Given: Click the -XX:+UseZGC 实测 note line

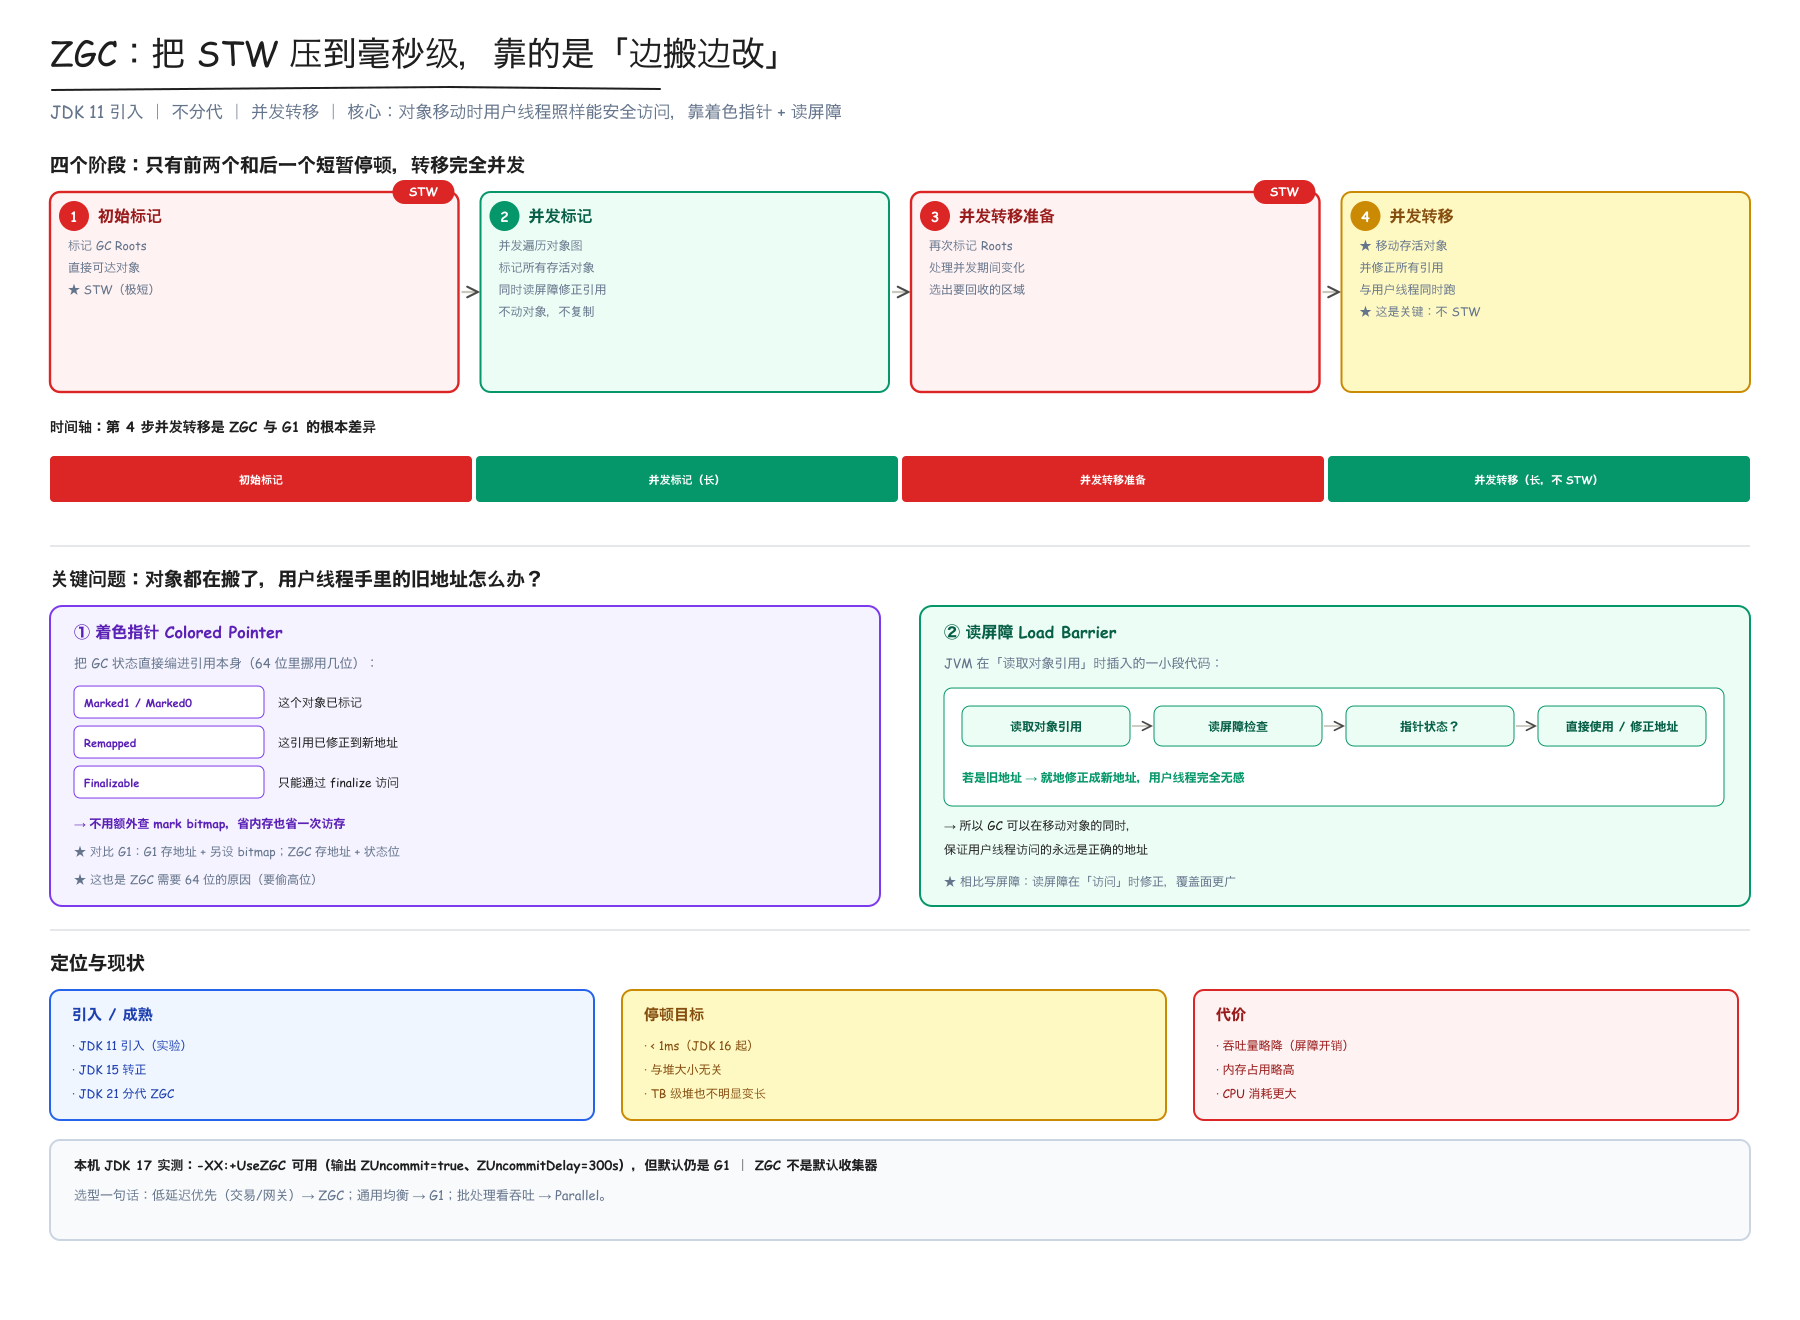Looking at the screenshot, I should coord(475,1165).
